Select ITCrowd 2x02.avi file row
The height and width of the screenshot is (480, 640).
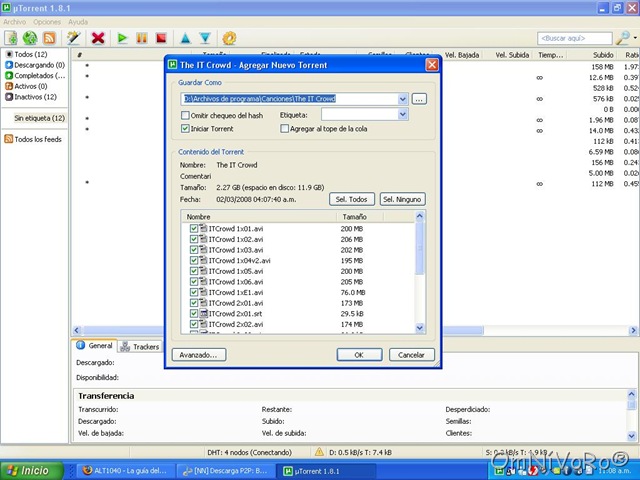(x=300, y=324)
